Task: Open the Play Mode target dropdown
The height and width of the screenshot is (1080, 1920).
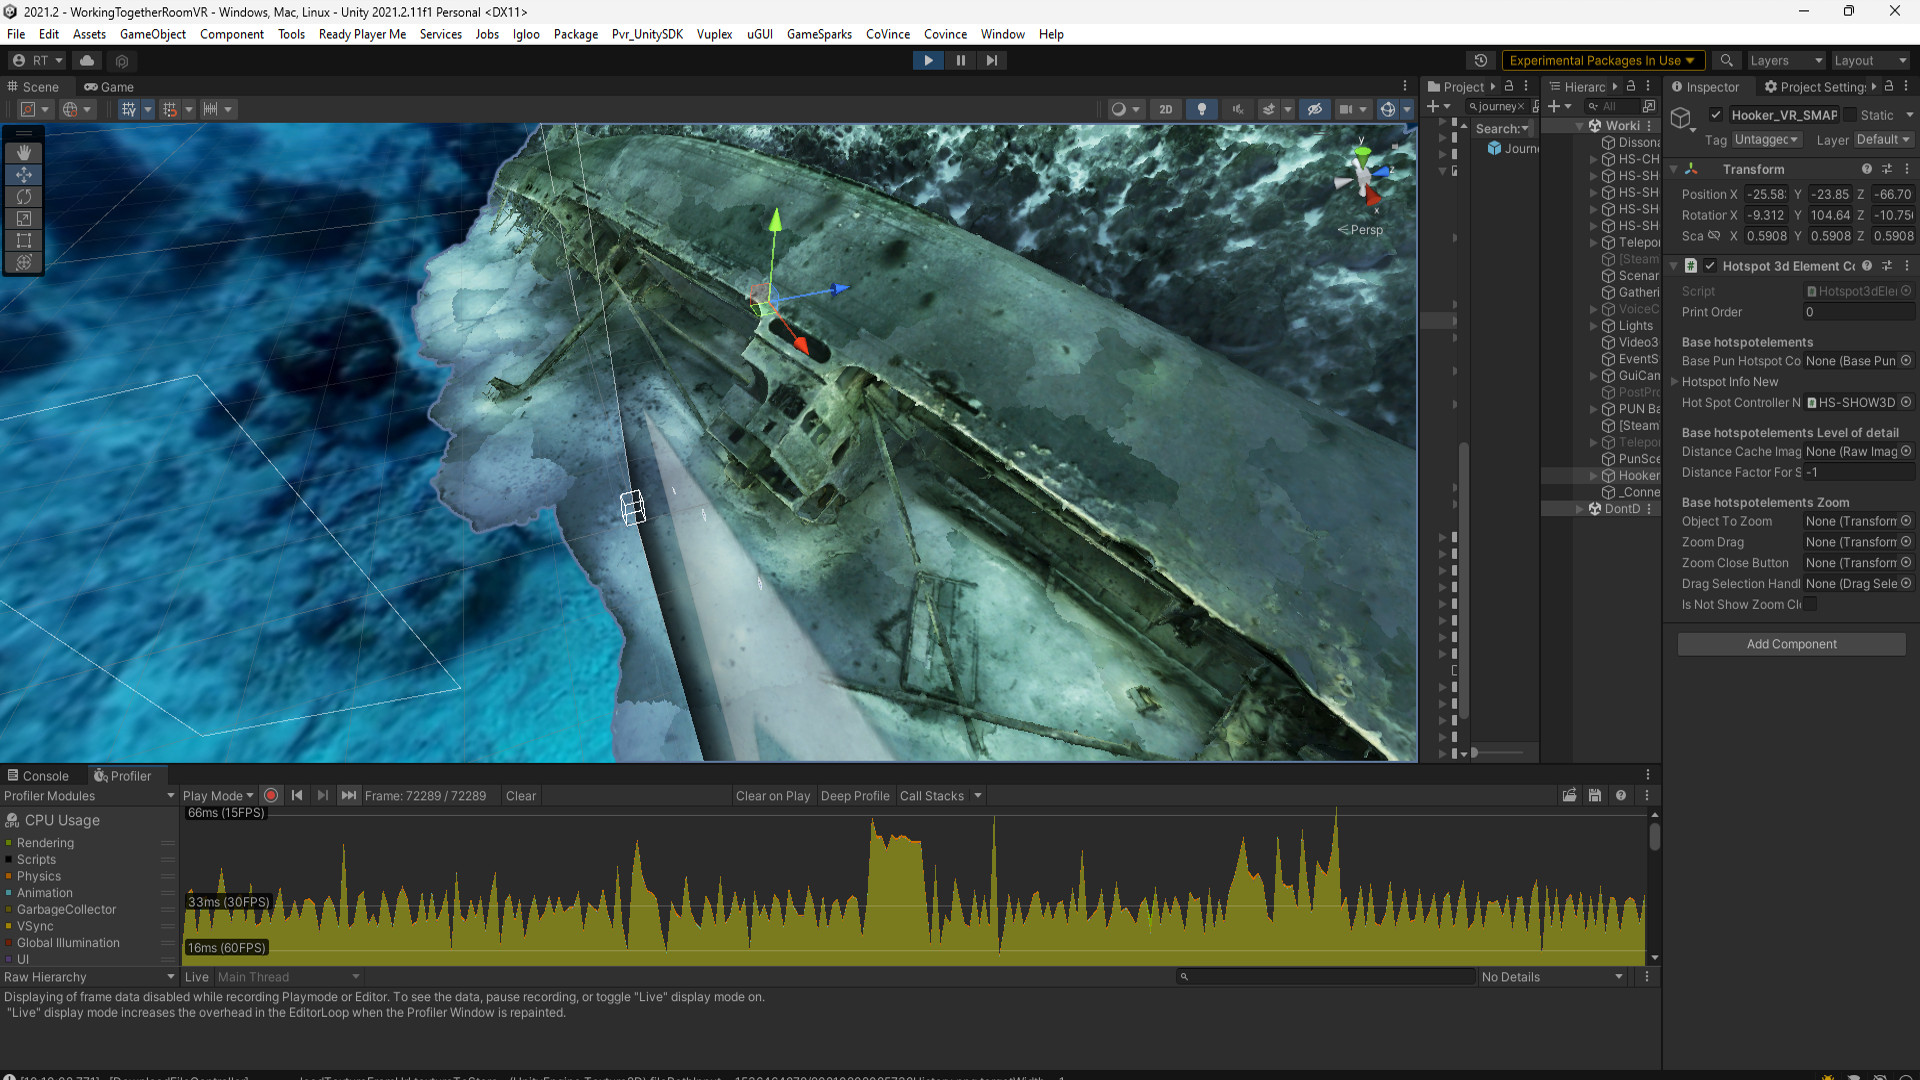Action: [x=218, y=796]
